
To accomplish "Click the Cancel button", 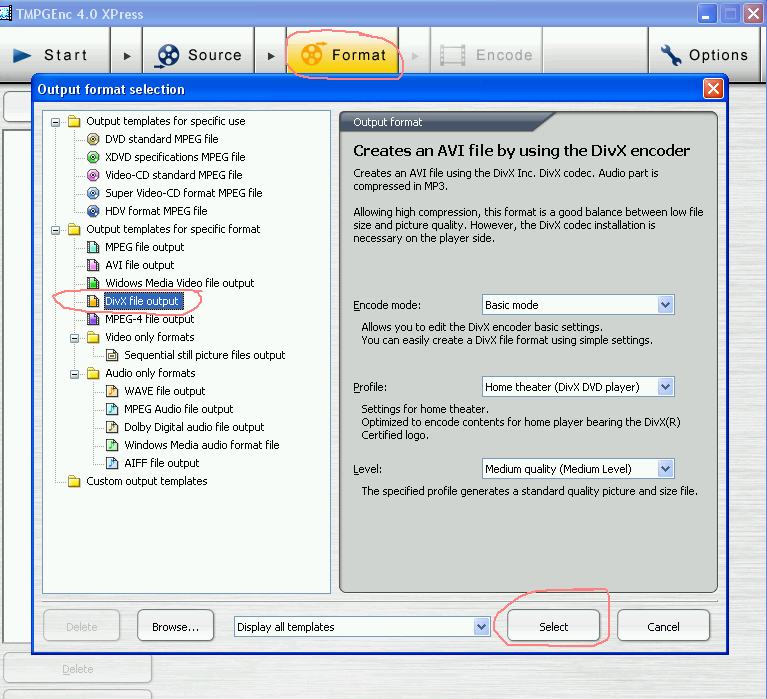I will coord(663,626).
